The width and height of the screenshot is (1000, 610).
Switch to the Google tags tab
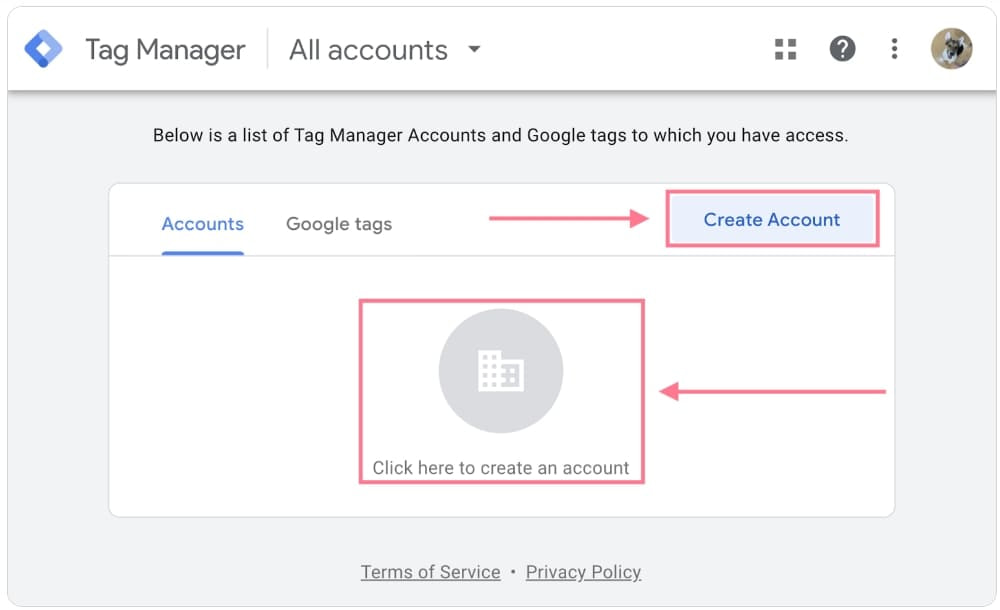click(x=339, y=224)
